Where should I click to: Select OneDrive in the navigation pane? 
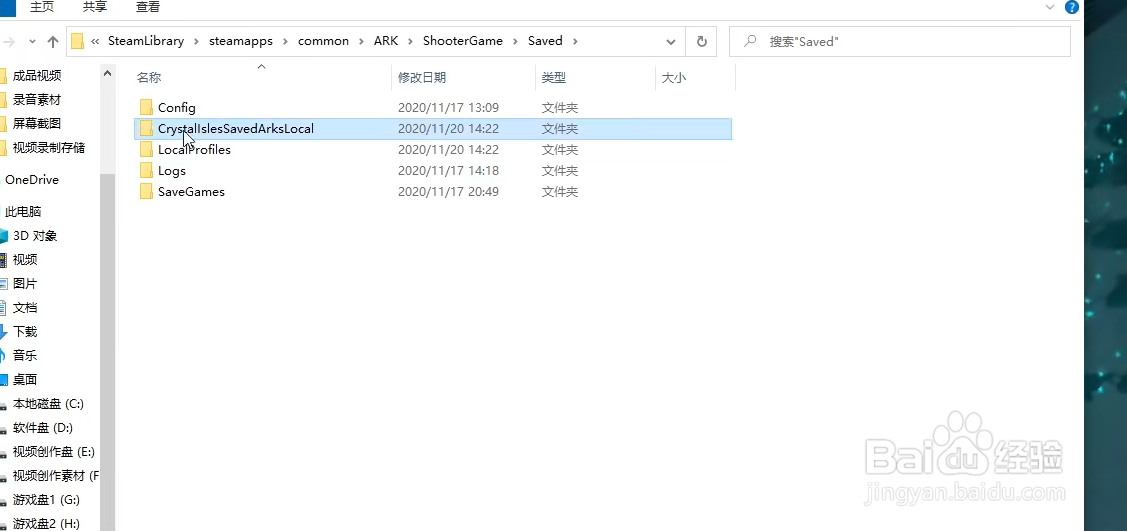pyautogui.click(x=32, y=180)
